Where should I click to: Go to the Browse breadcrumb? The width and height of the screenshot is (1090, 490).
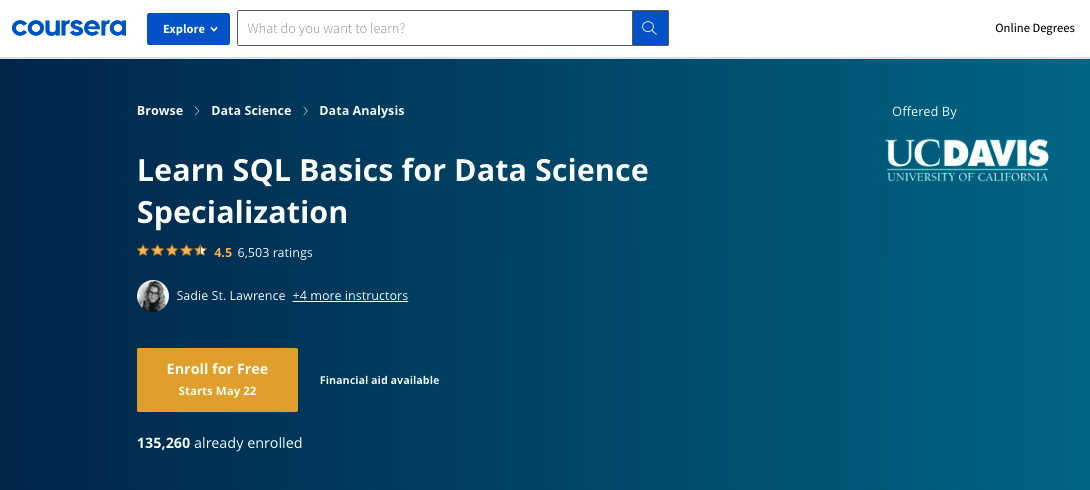click(160, 111)
